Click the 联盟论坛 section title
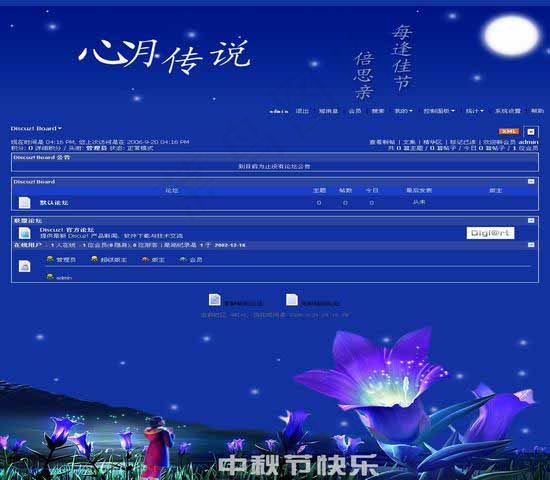This screenshot has height=480, width=550. coord(28,221)
